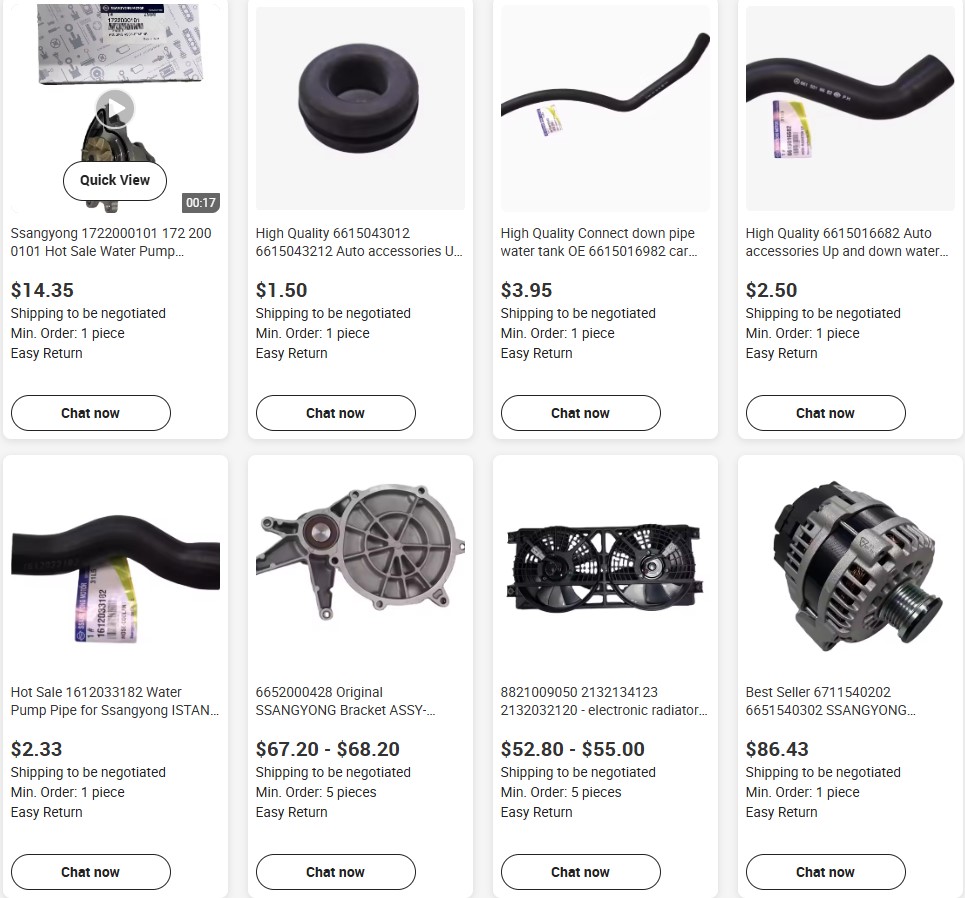Click Chat now under the $14.35 water pump
This screenshot has width=965, height=898.
(x=90, y=413)
